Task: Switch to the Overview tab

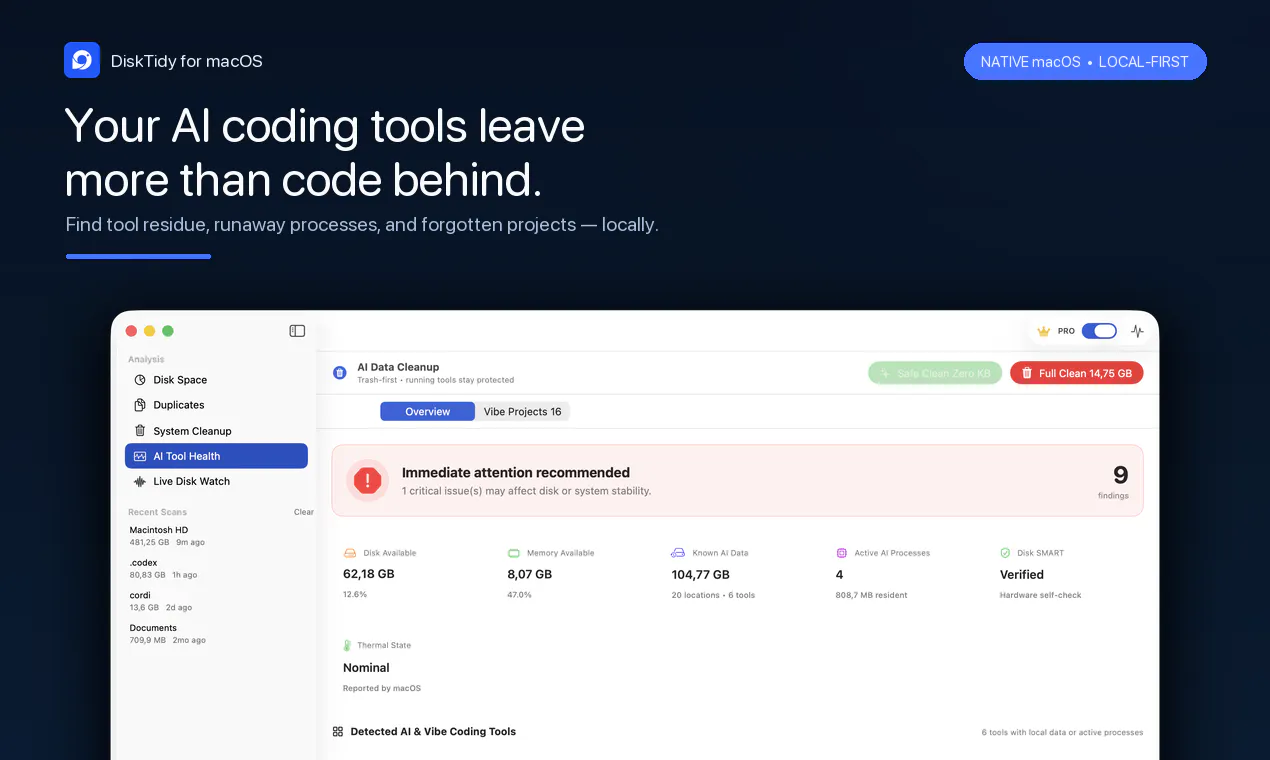Action: [x=427, y=412]
